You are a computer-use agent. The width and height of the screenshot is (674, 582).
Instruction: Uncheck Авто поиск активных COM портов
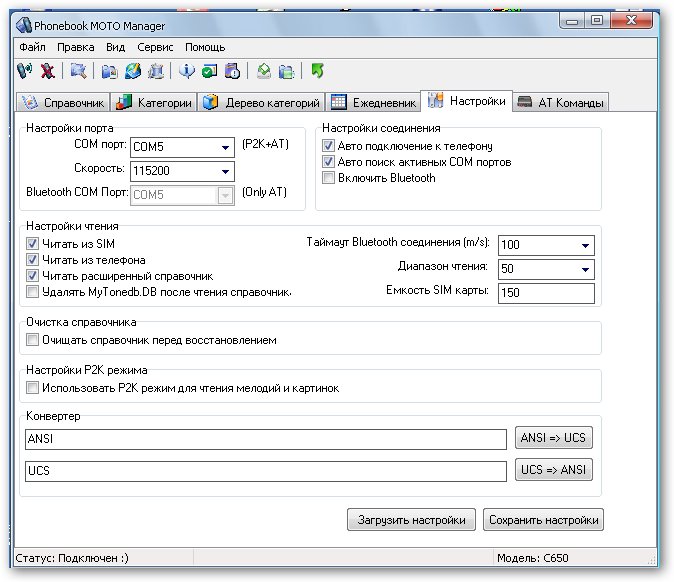pyautogui.click(x=328, y=162)
